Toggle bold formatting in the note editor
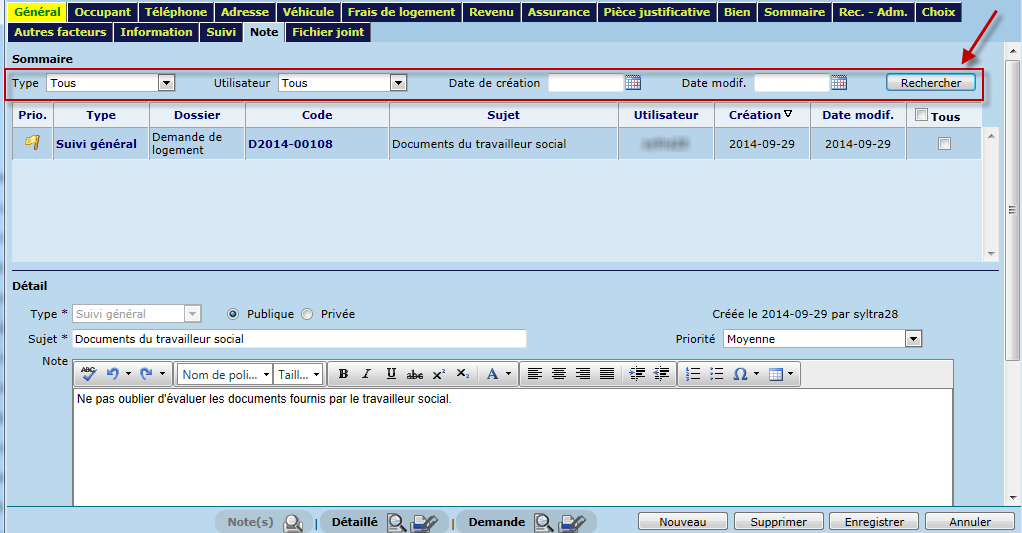Viewport: 1022px width, 533px height. (343, 374)
